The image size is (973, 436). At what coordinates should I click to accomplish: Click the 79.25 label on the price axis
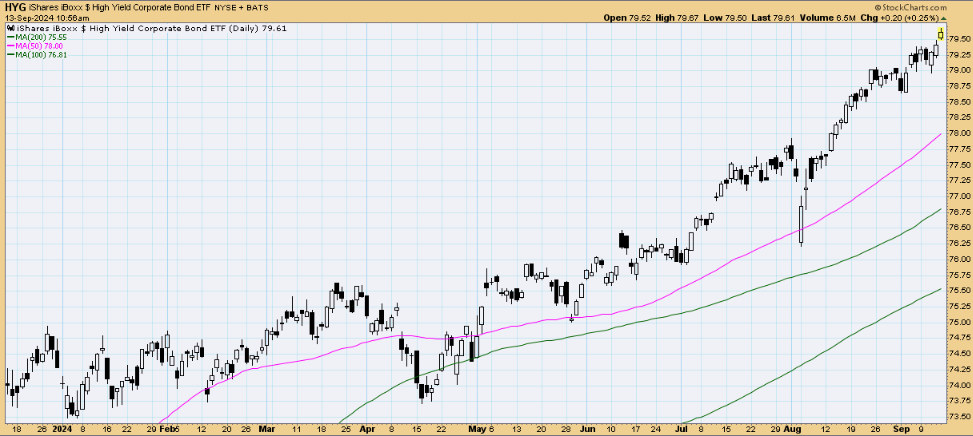959,55
